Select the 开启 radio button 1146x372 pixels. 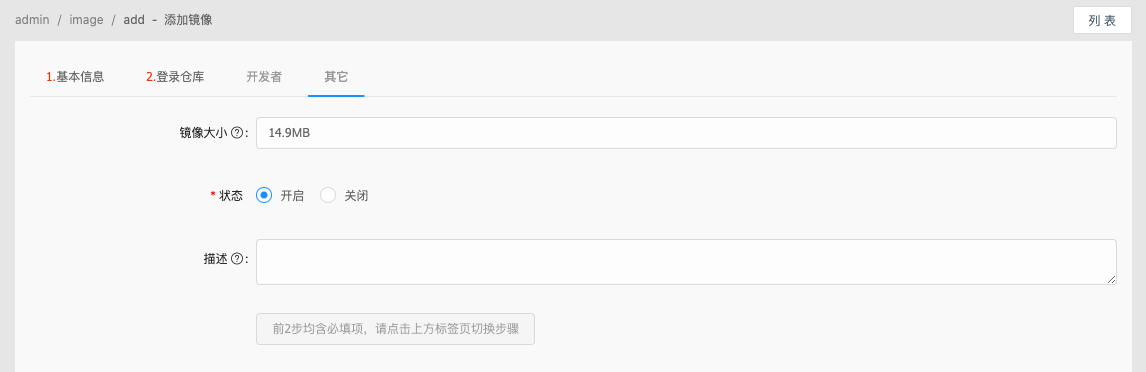click(264, 196)
